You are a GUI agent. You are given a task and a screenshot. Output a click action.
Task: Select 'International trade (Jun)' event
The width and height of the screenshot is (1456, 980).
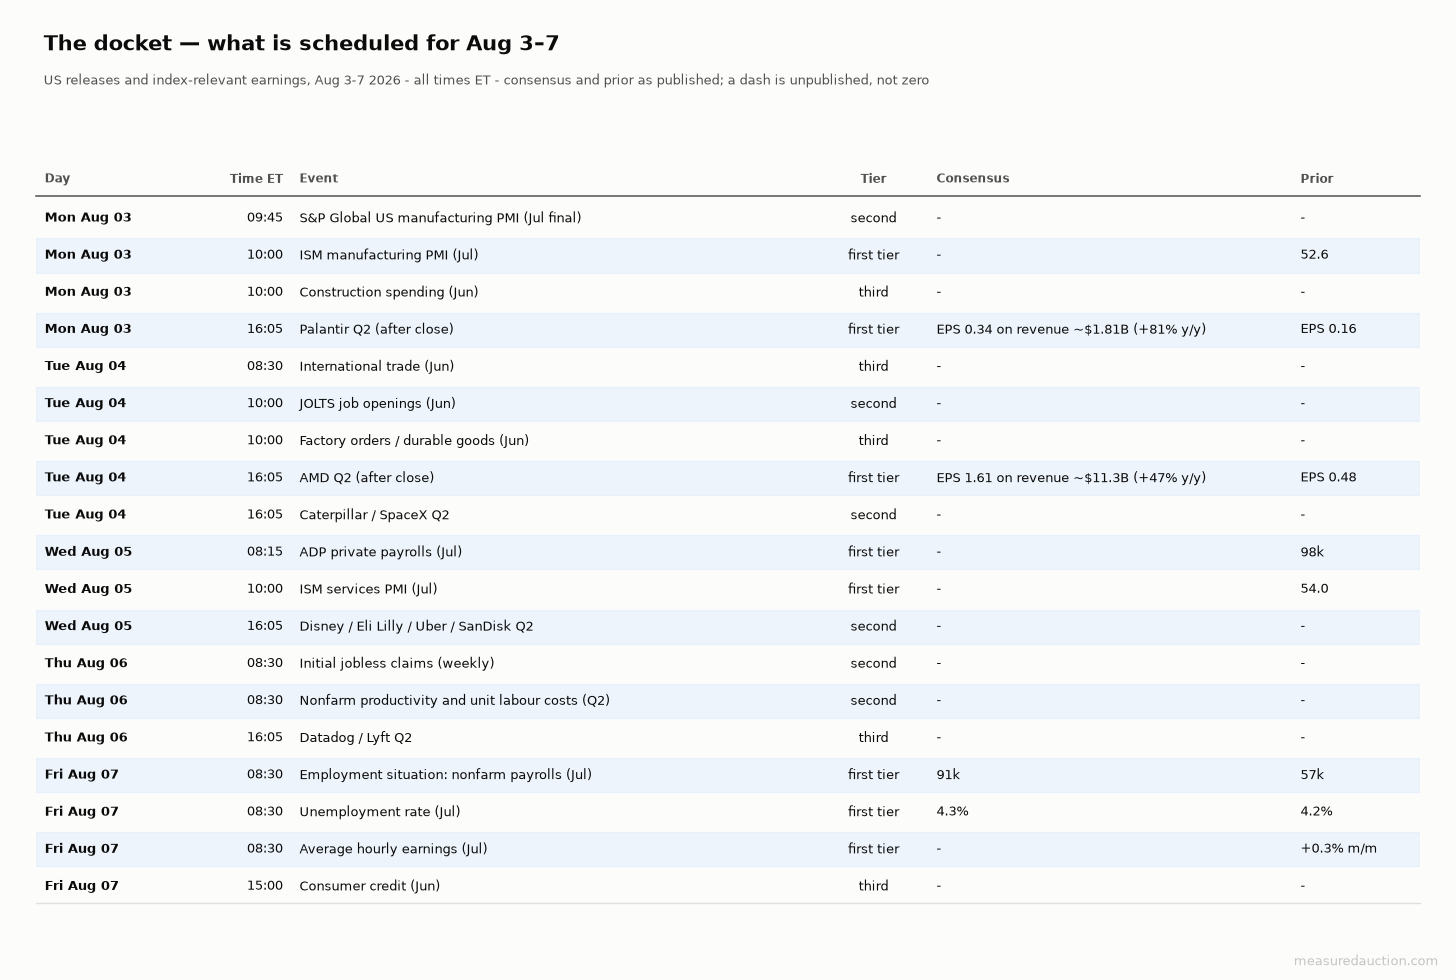coord(377,366)
